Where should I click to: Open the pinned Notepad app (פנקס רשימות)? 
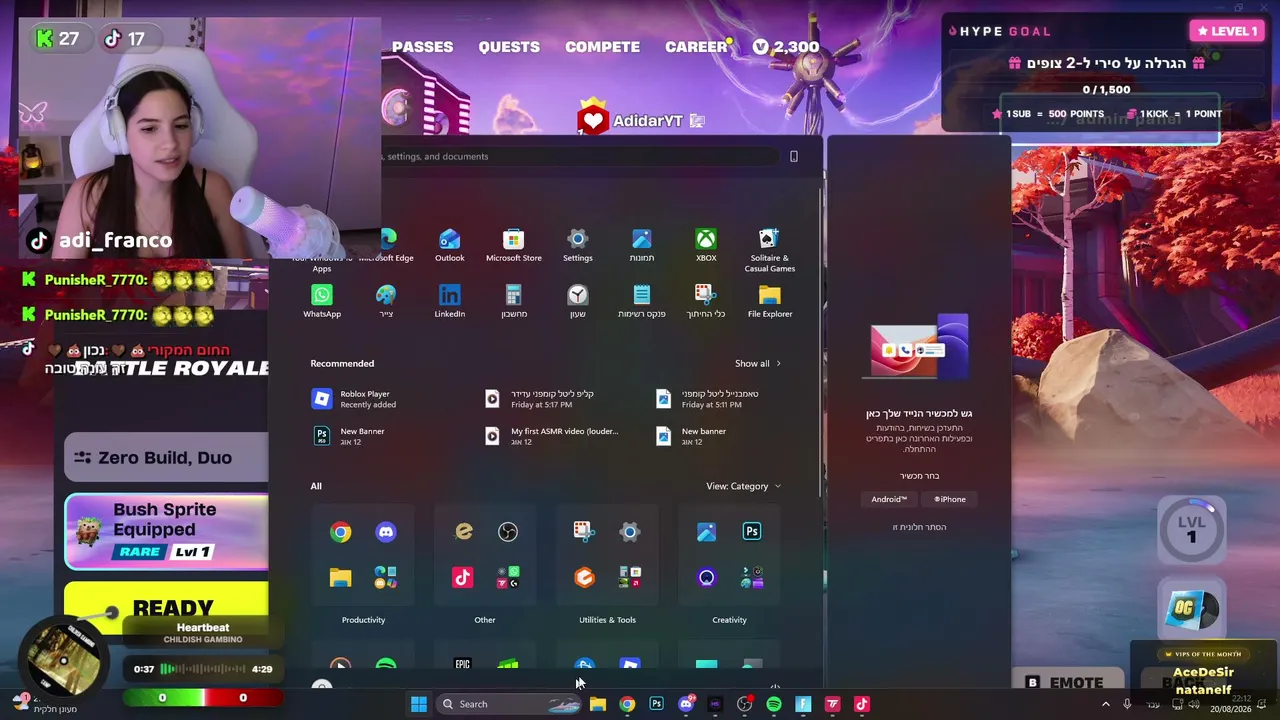tap(641, 301)
